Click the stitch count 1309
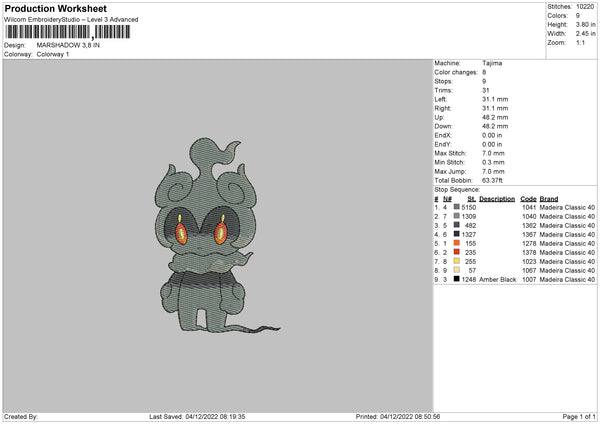Viewport: 600px width, 424px height. [469, 217]
